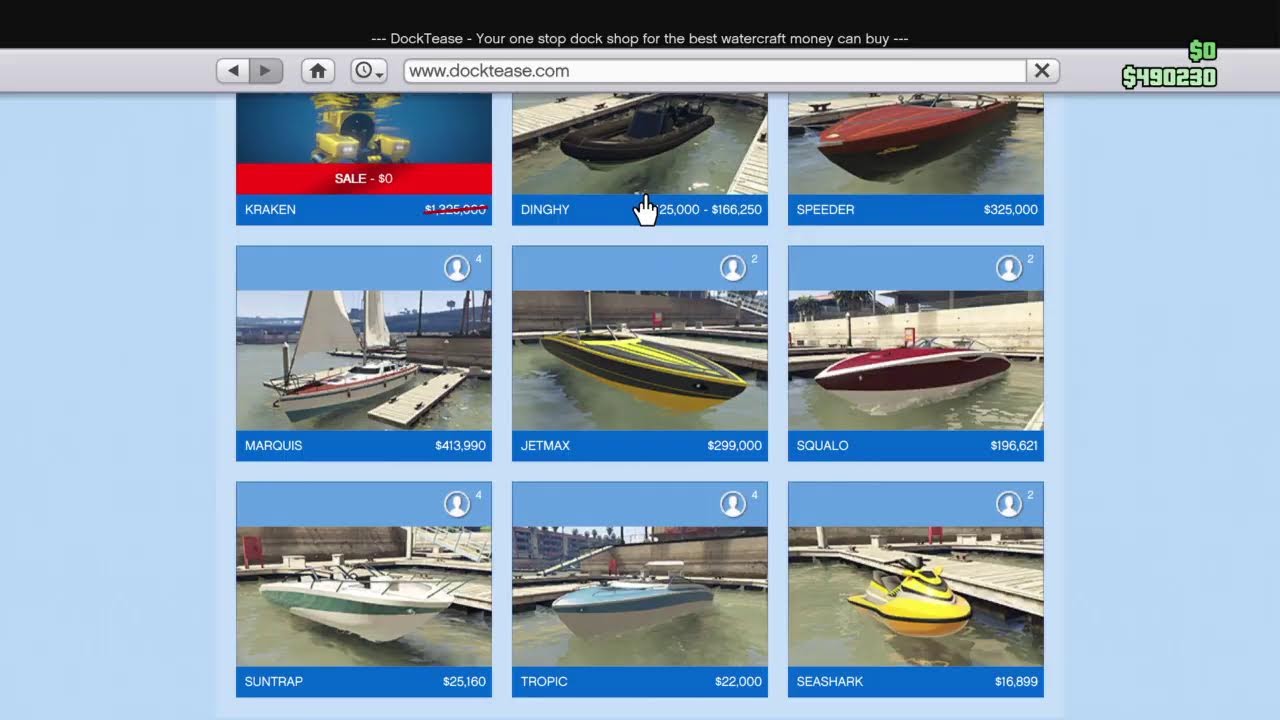Click the KRAKEN name label
The width and height of the screenshot is (1280, 720).
point(270,210)
